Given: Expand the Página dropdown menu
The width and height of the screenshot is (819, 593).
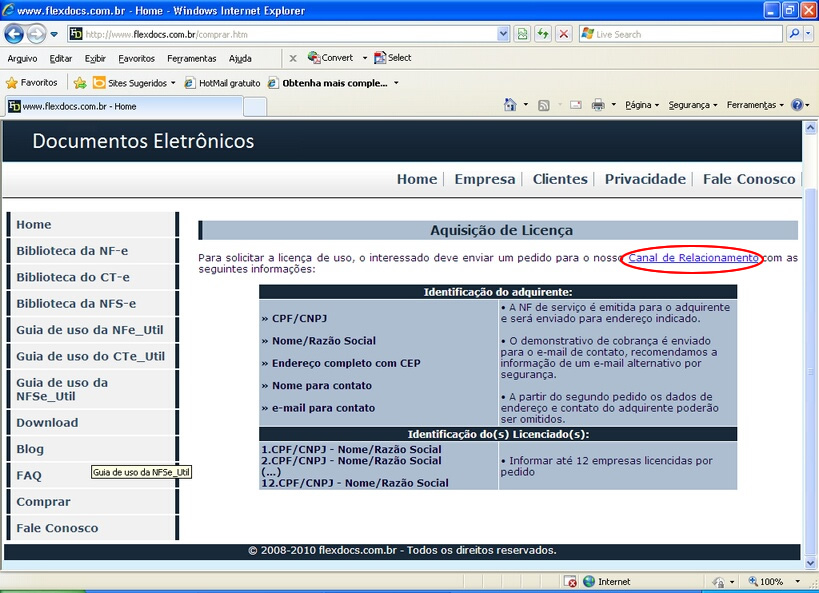Looking at the screenshot, I should pyautogui.click(x=641, y=105).
